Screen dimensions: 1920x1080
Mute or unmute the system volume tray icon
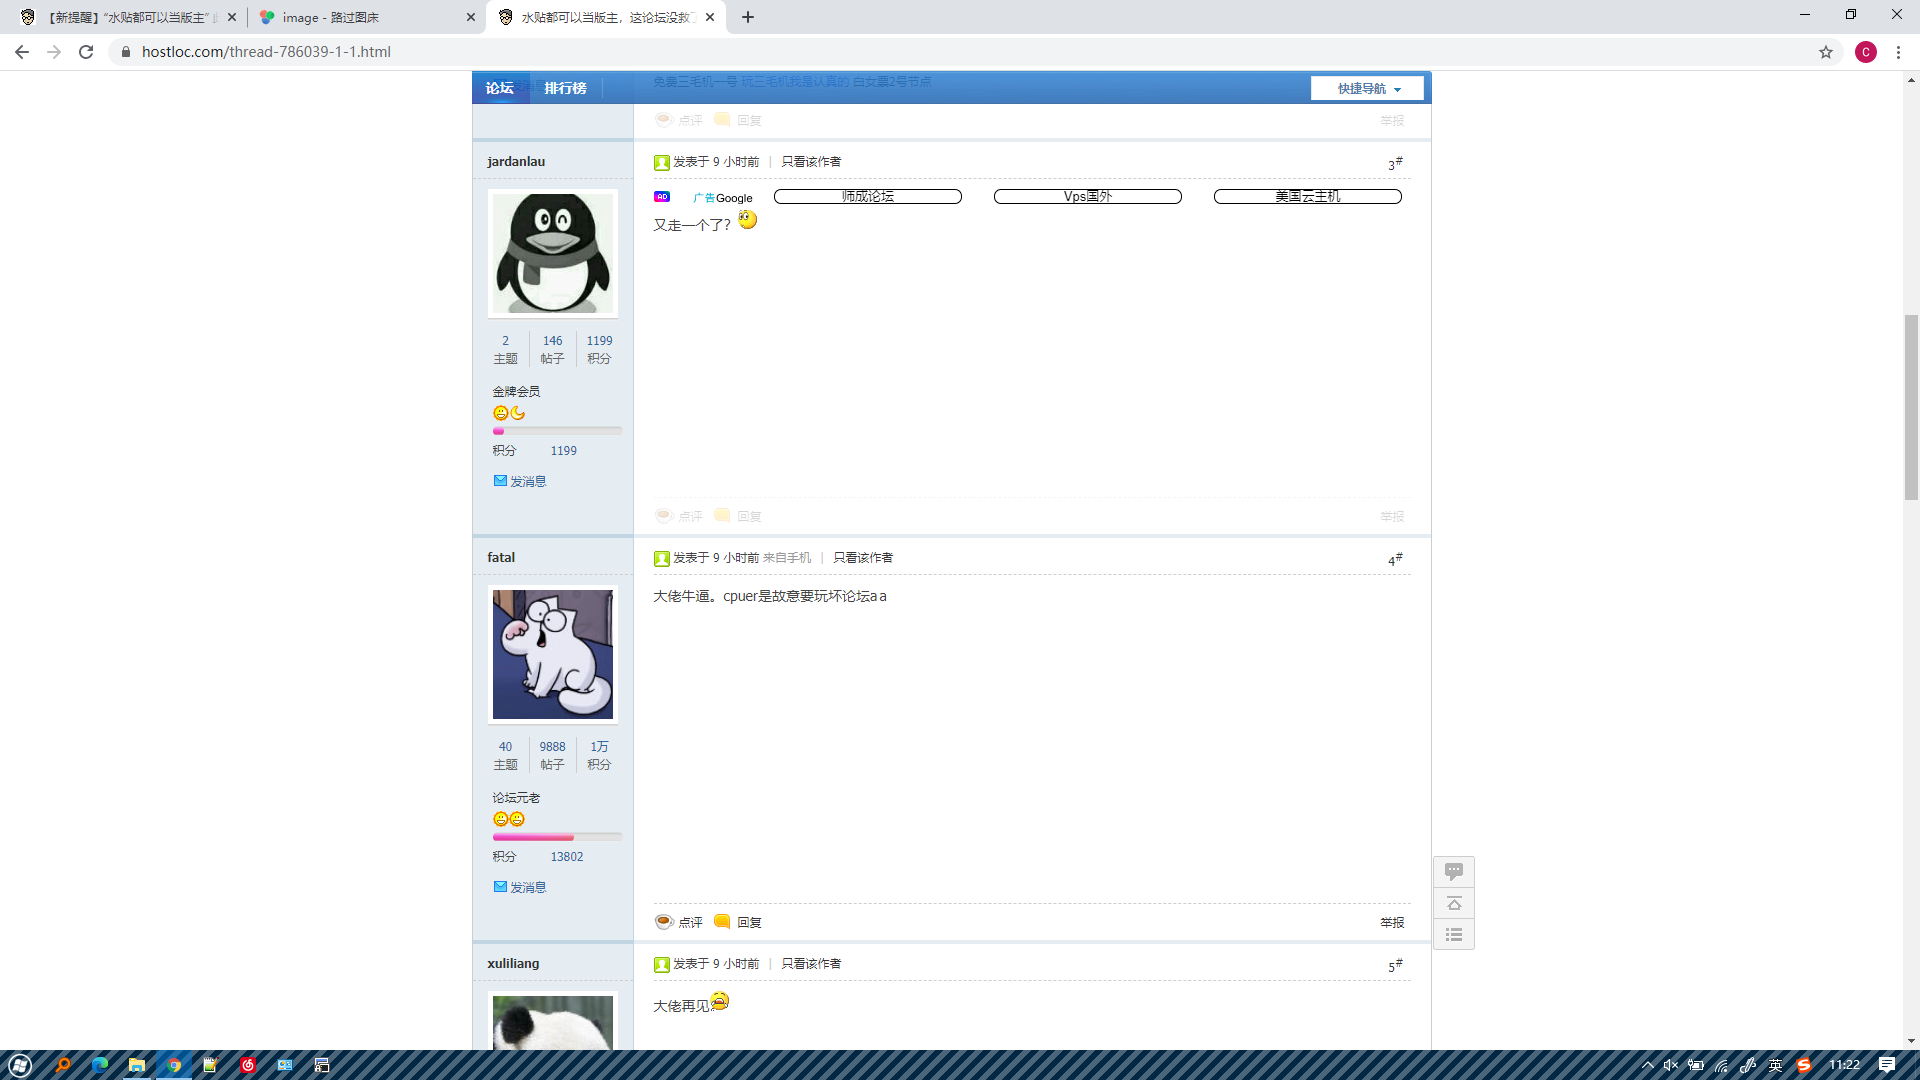click(1670, 1065)
